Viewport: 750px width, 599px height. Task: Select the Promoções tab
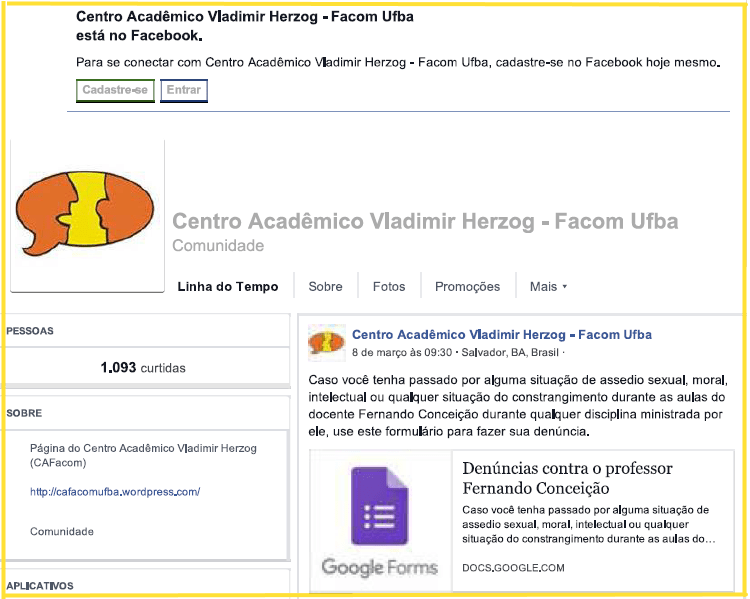(467, 287)
